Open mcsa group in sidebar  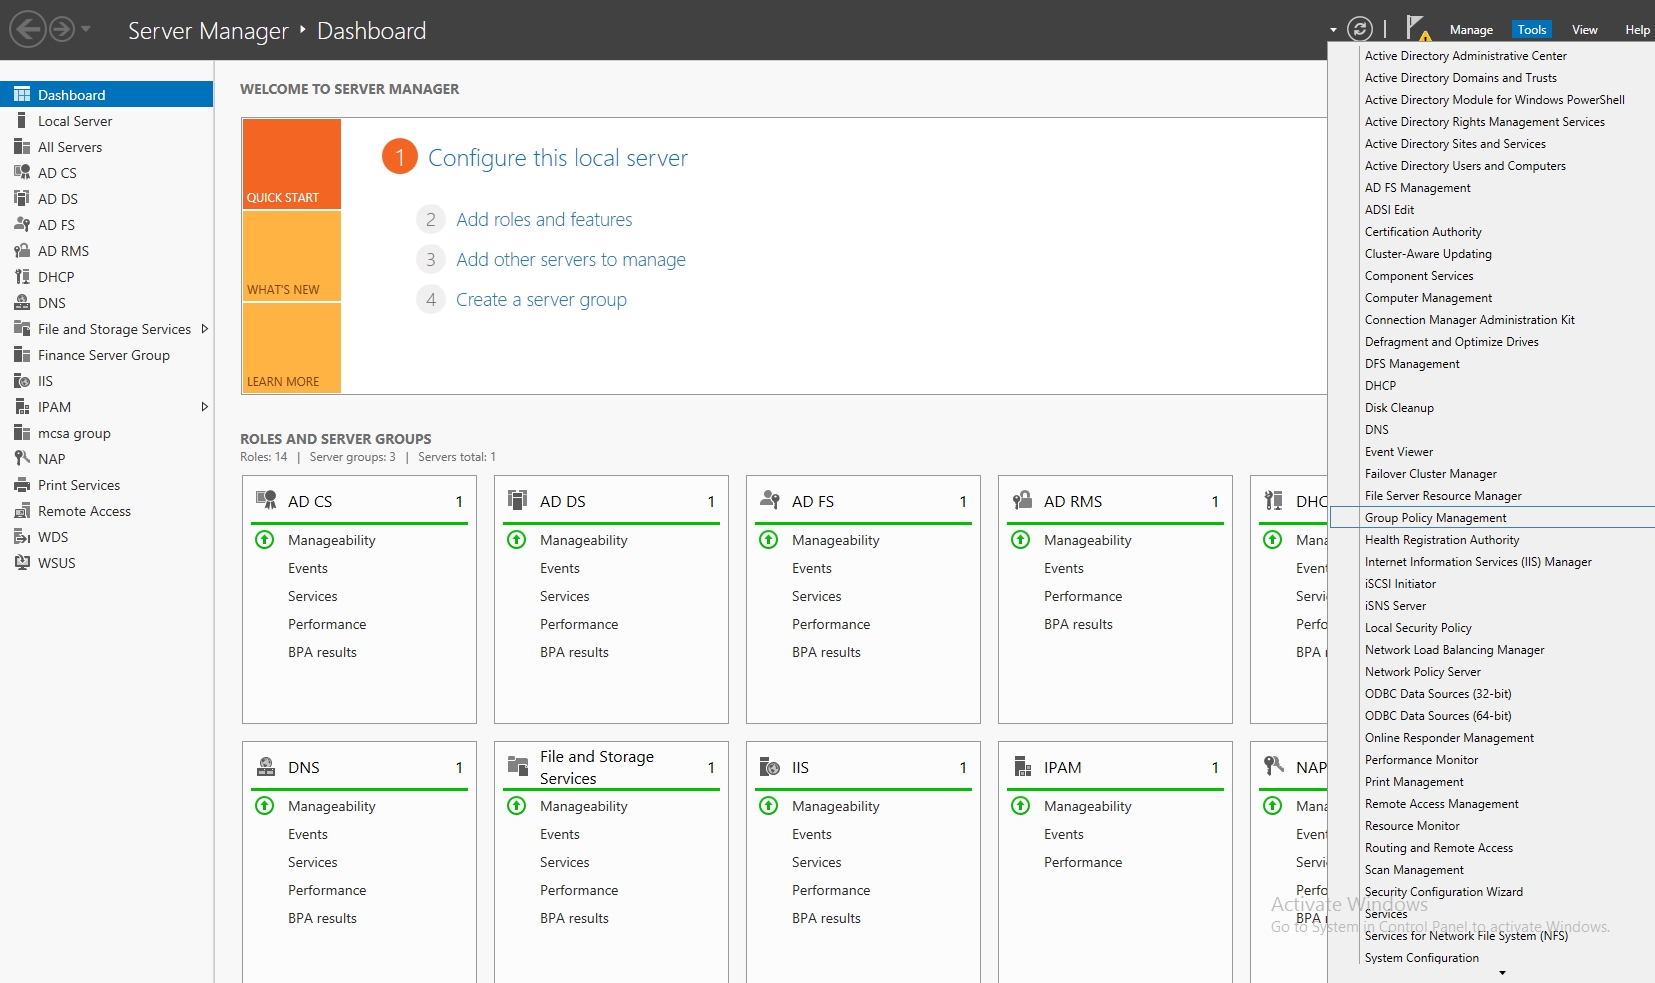[74, 432]
